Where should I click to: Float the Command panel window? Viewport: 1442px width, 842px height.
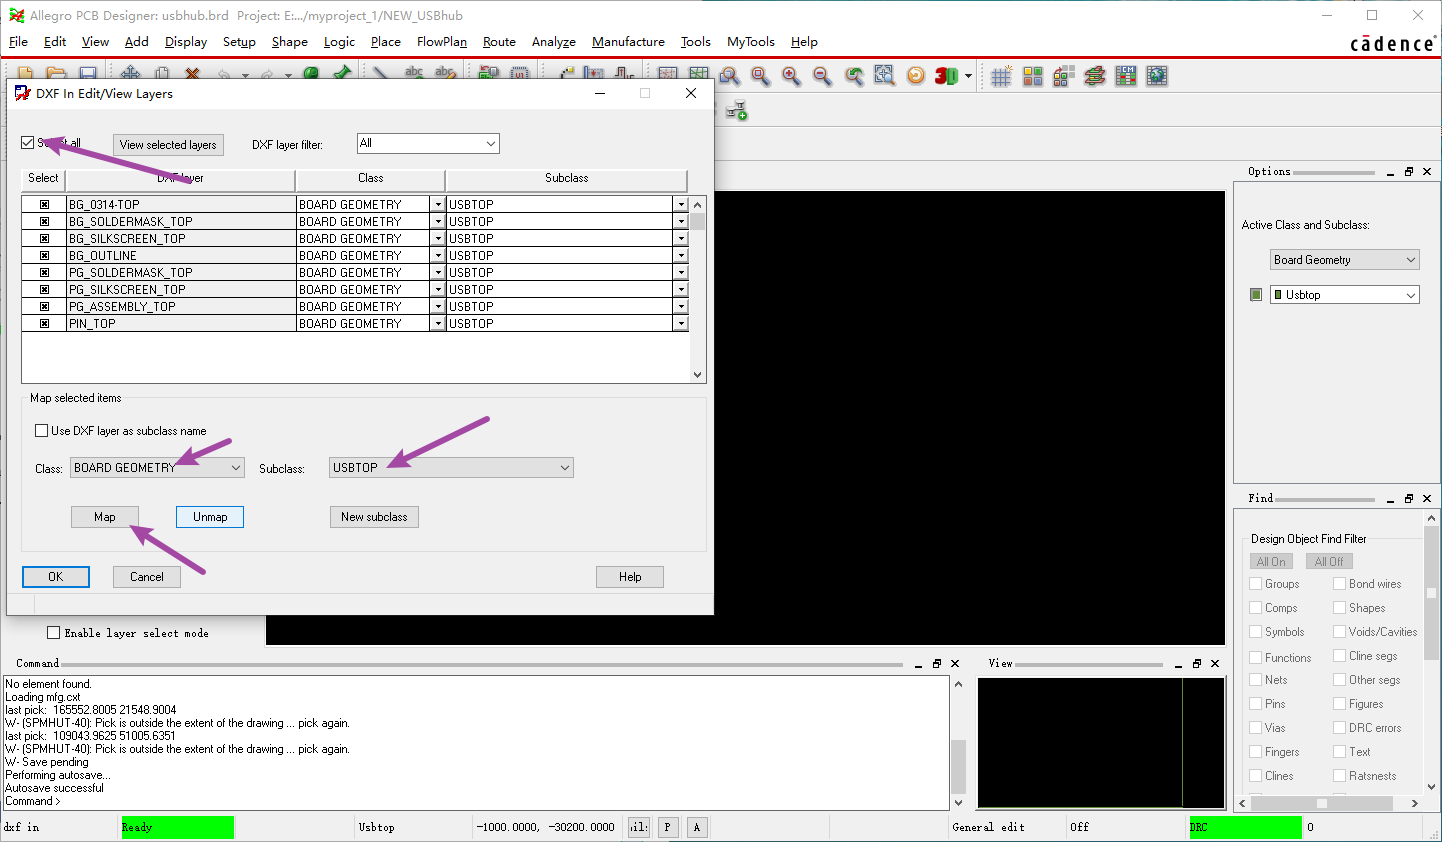point(937,663)
